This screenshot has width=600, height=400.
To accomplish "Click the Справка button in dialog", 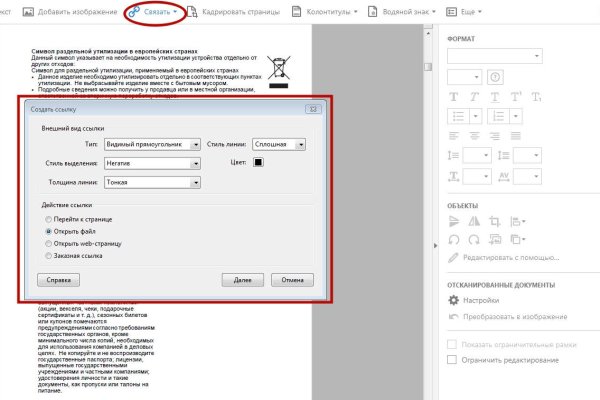I will point(58,281).
